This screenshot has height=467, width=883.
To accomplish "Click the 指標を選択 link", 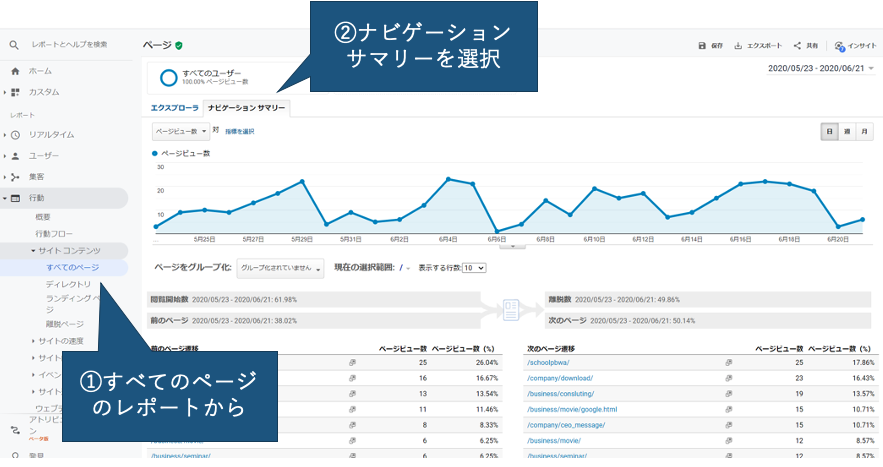I will (x=239, y=132).
